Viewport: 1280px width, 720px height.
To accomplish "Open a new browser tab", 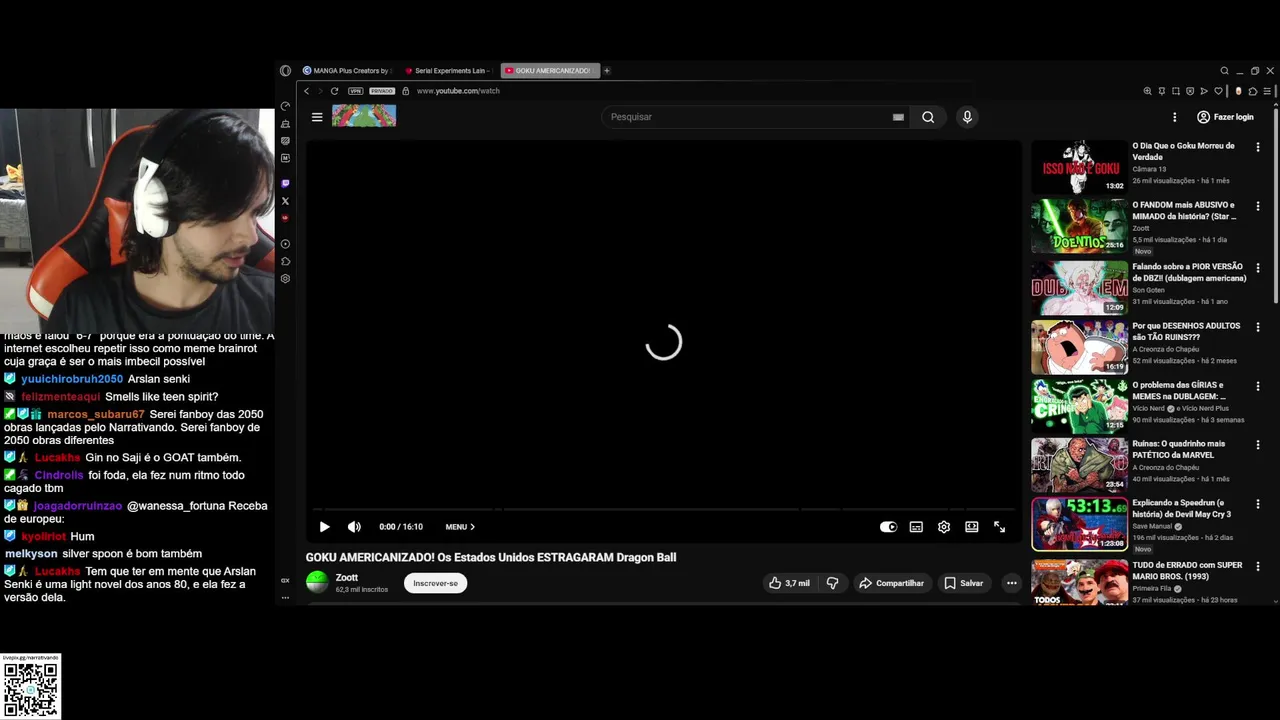I will (607, 71).
